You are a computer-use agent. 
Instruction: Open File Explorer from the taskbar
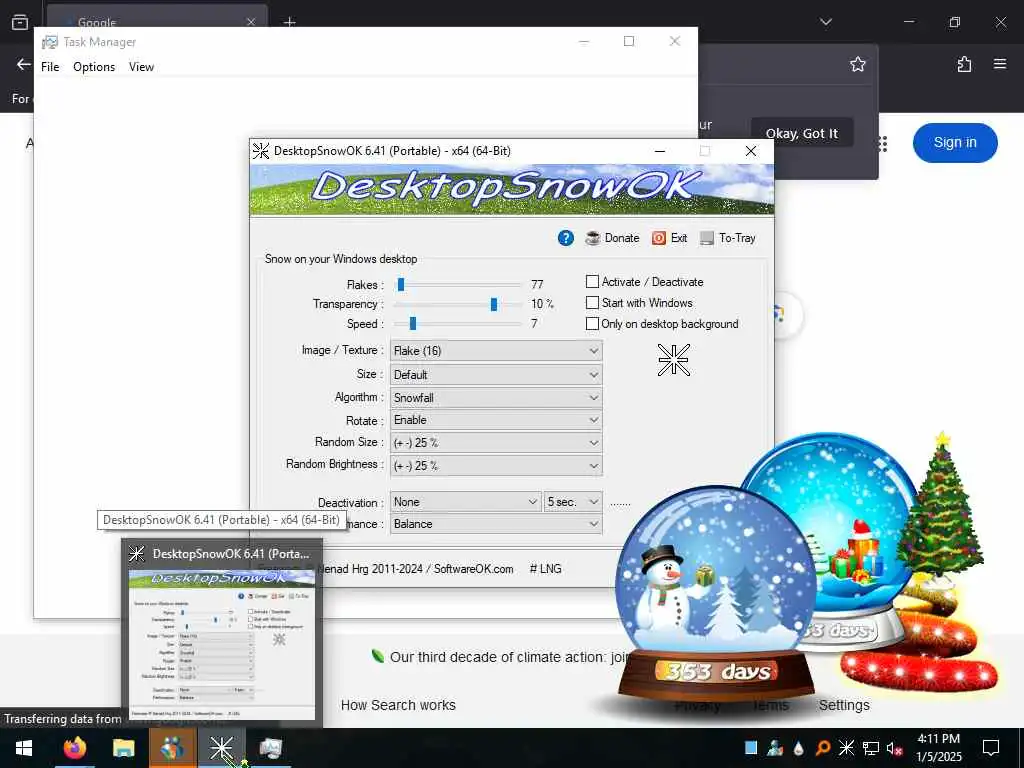click(123, 748)
